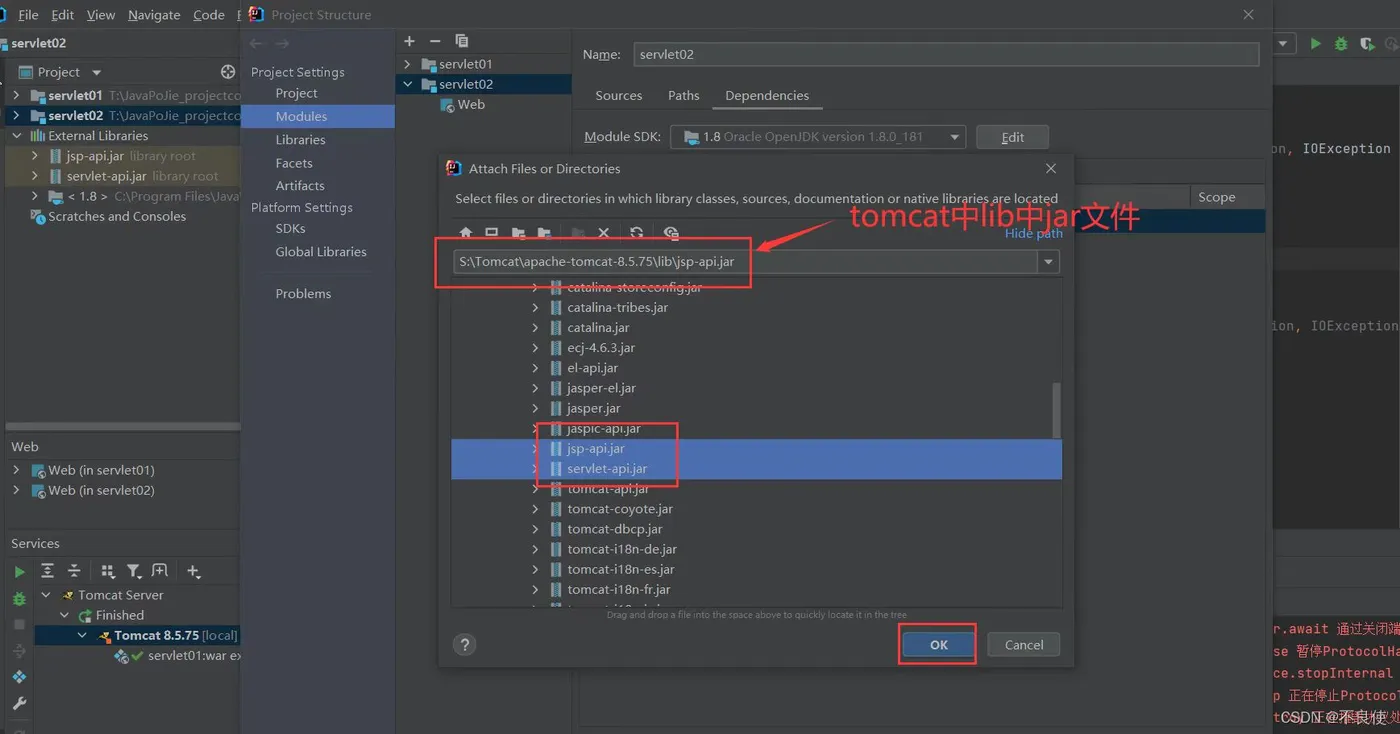Jump to project directory in file chooser

518,233
